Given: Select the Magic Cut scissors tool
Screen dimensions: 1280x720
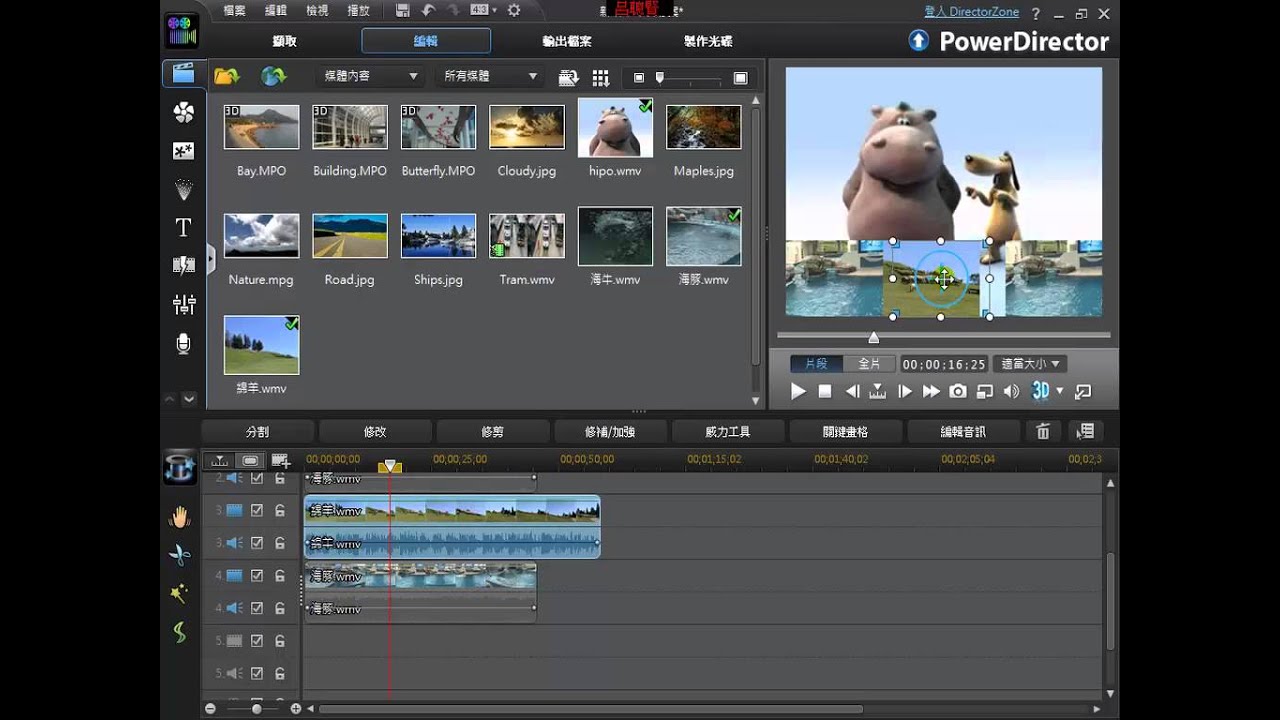Looking at the screenshot, I should tap(179, 555).
